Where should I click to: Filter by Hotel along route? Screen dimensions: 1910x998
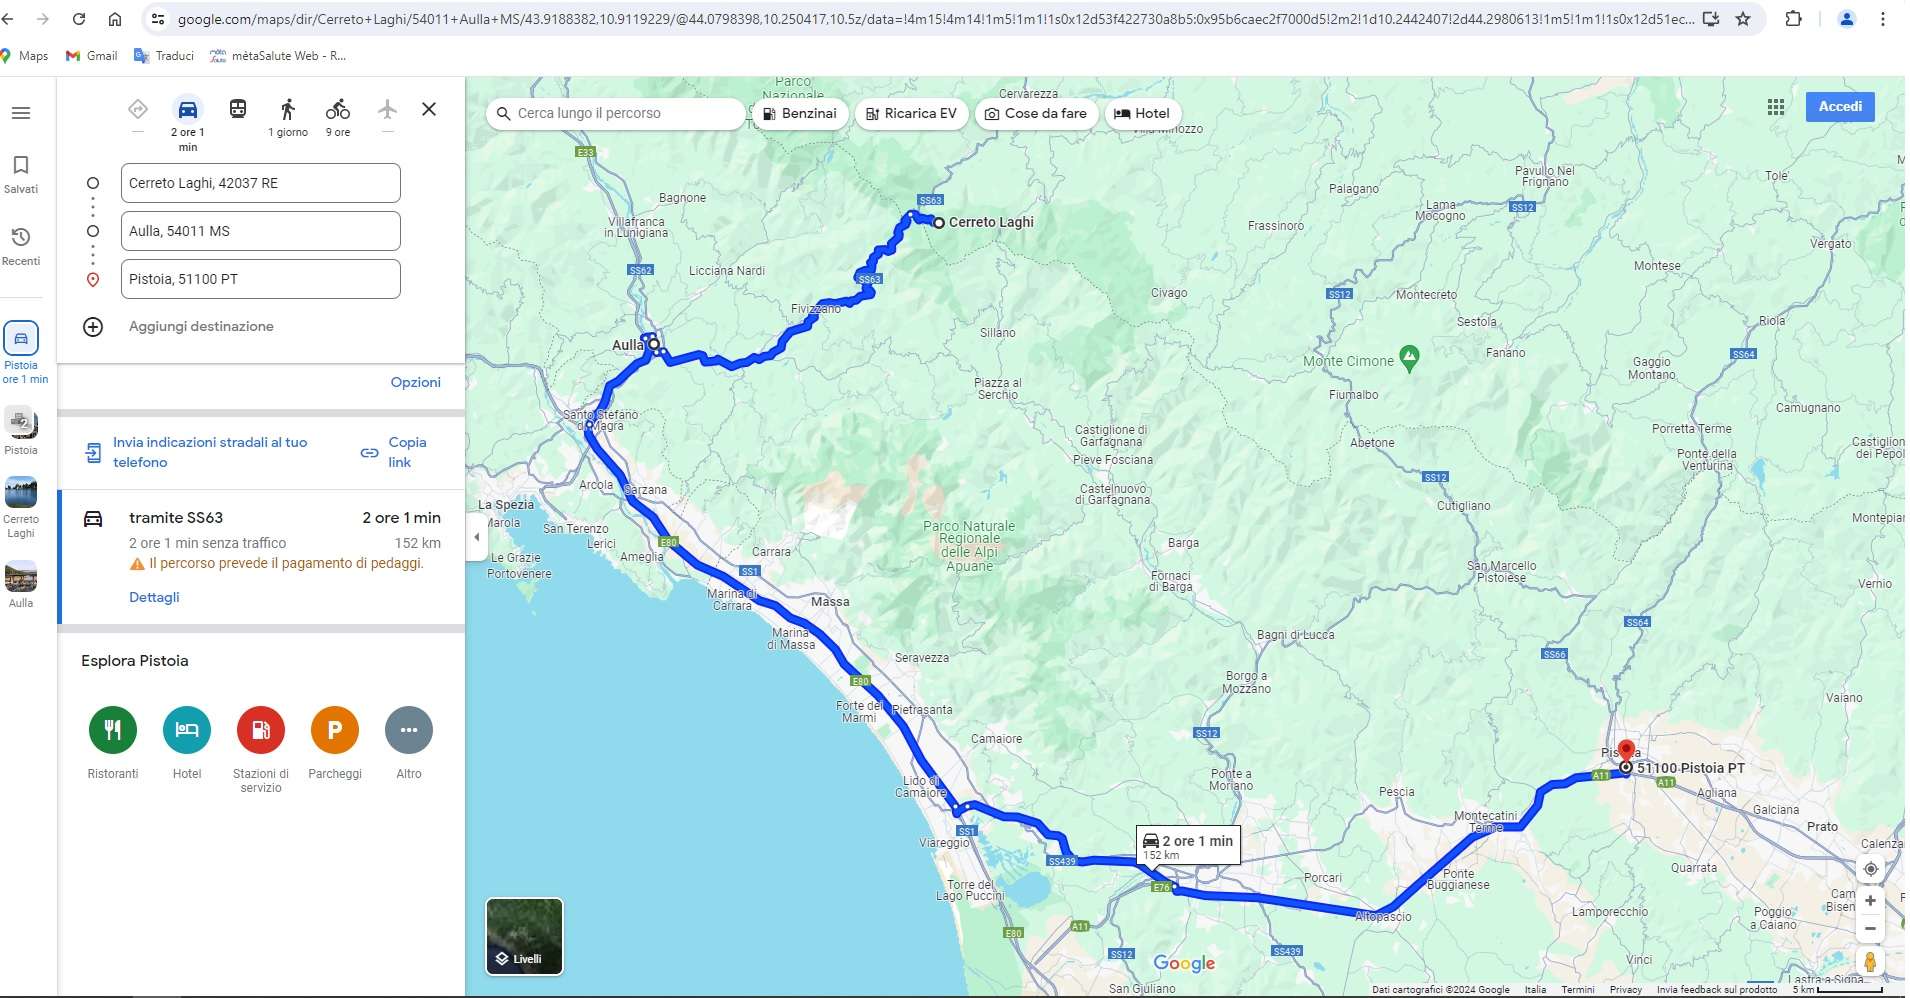(x=1142, y=113)
